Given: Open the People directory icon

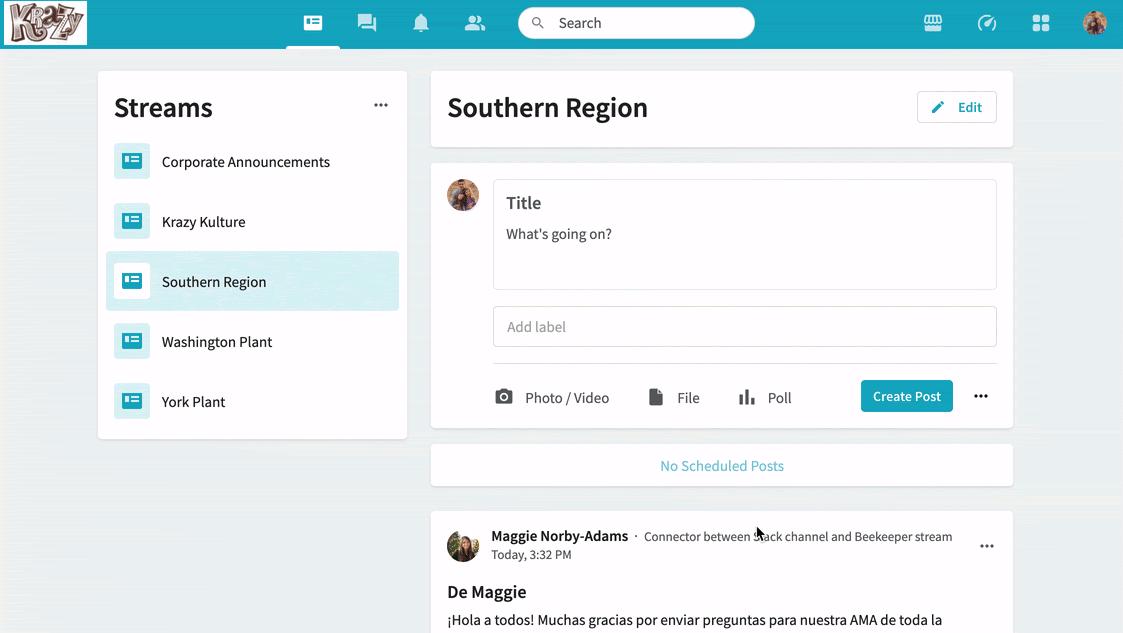Looking at the screenshot, I should point(475,23).
